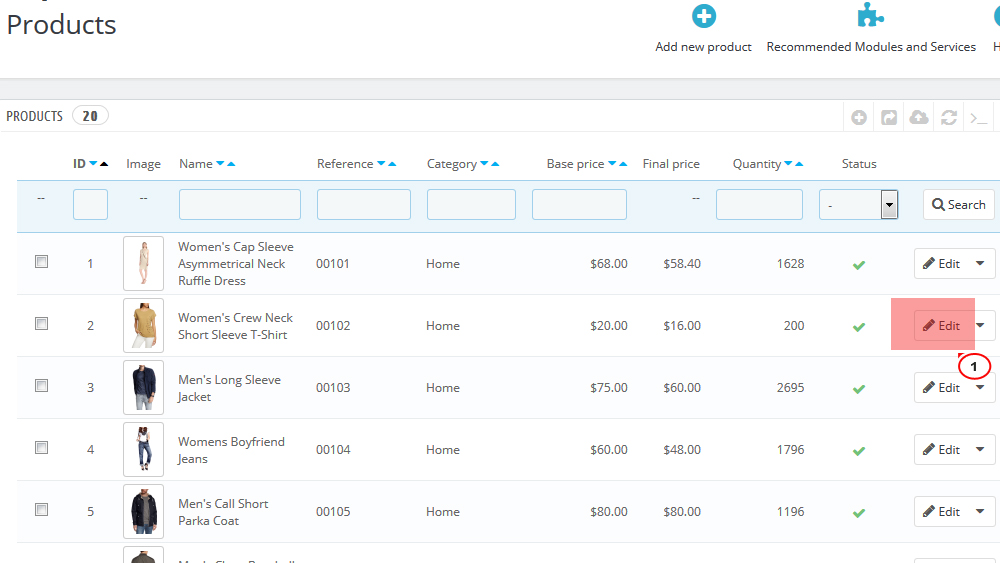Sort Category column ascending
This screenshot has height=563, width=1000.
[x=495, y=164]
